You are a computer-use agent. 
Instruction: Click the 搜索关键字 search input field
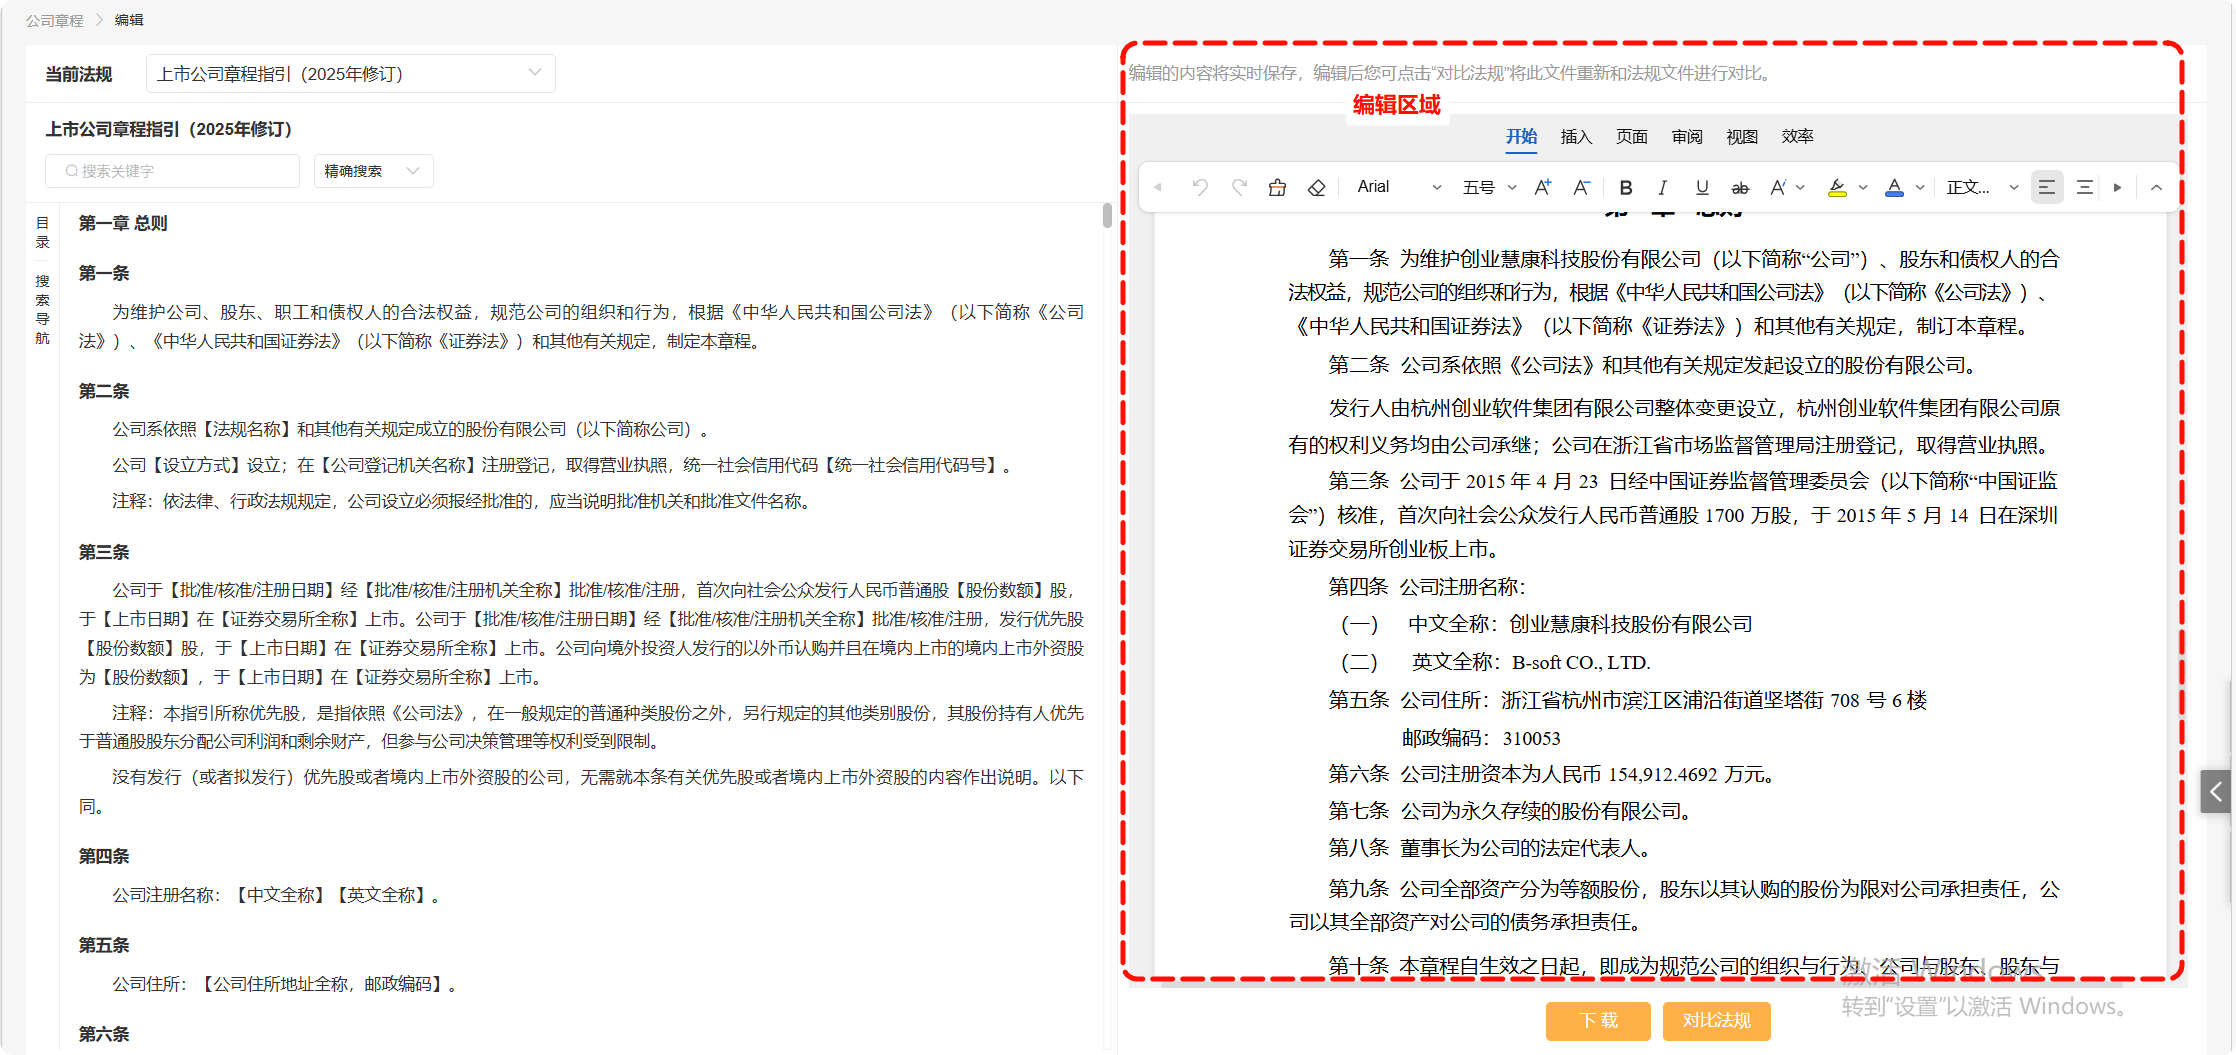click(172, 171)
